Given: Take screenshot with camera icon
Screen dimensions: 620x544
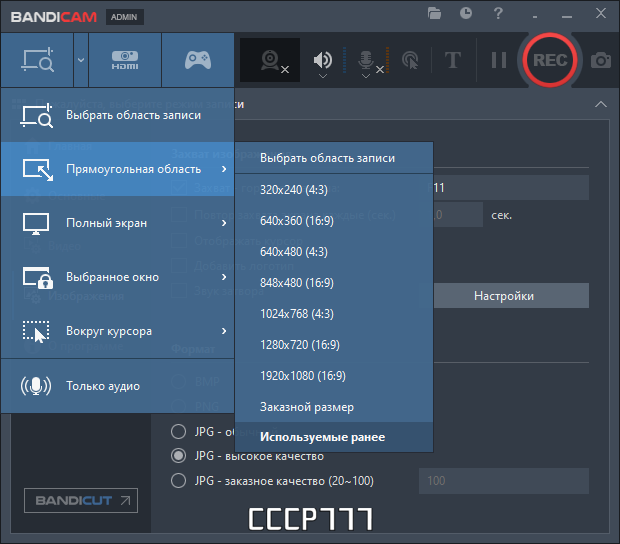Looking at the screenshot, I should pyautogui.click(x=601, y=60).
